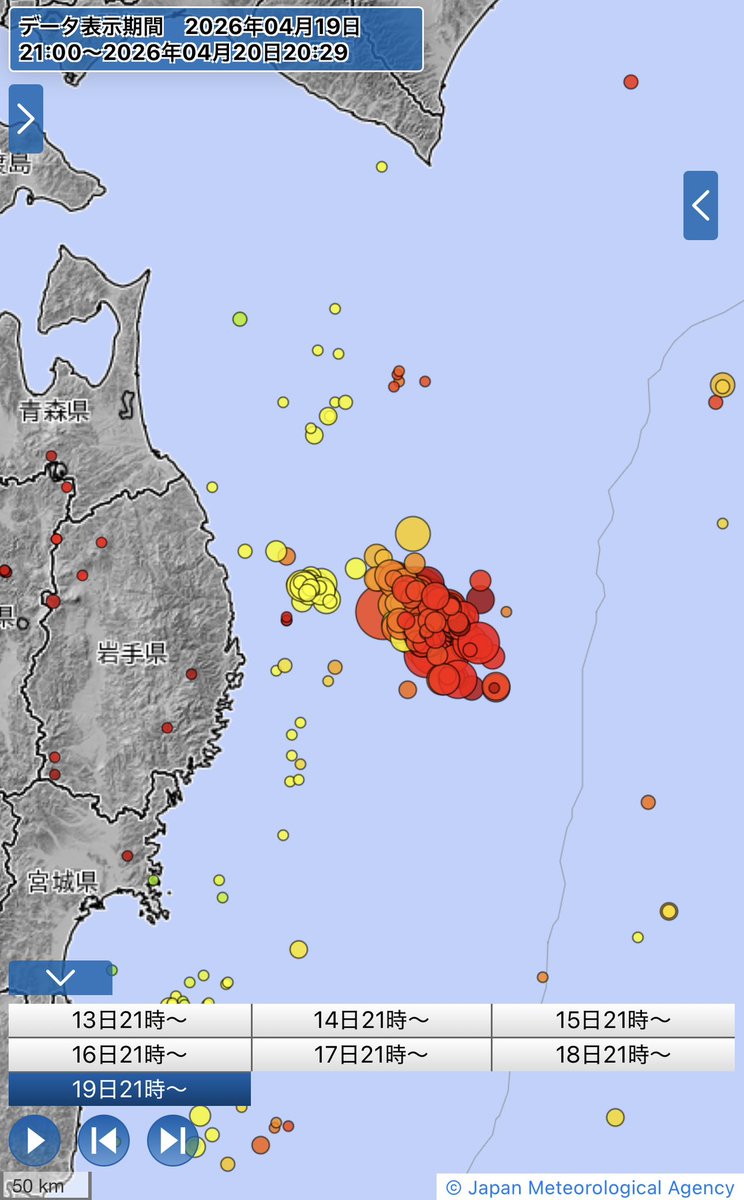Click the データ表示期間 date range header
Screen dimensions: 744x1200
tap(216, 39)
